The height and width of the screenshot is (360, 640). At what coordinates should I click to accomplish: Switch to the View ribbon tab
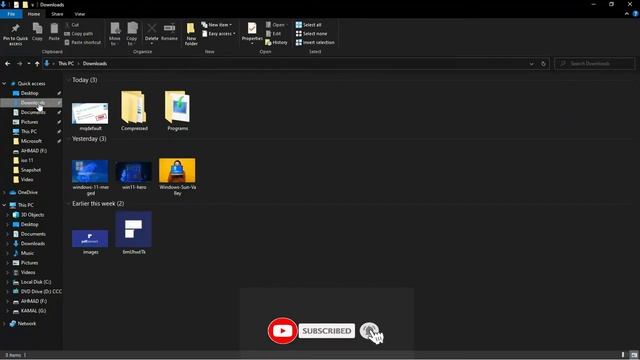pyautogui.click(x=80, y=14)
